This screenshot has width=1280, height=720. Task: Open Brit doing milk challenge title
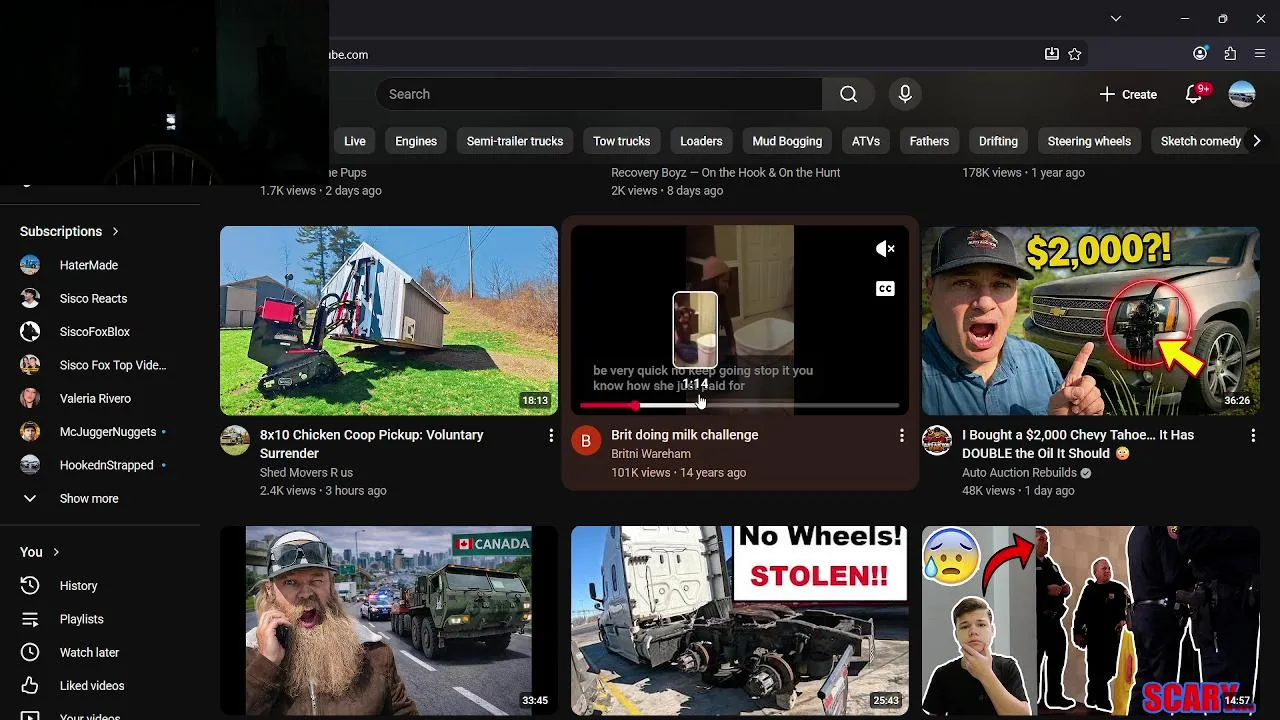685,435
